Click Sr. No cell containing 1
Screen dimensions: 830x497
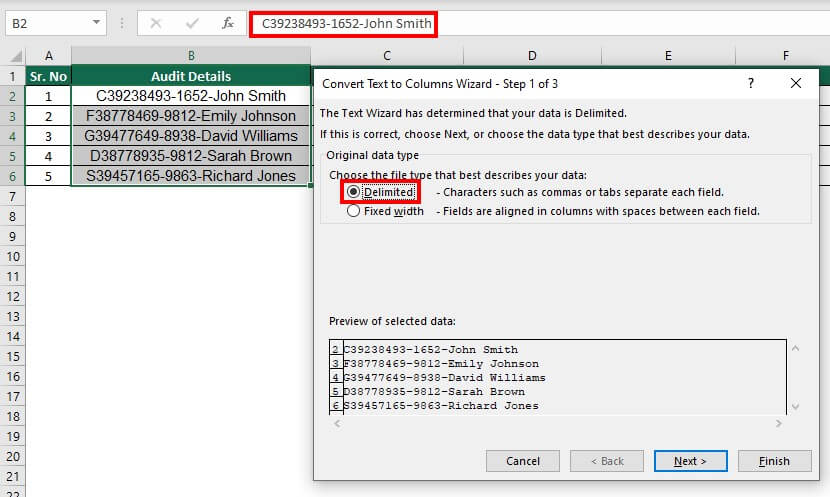tap(48, 96)
